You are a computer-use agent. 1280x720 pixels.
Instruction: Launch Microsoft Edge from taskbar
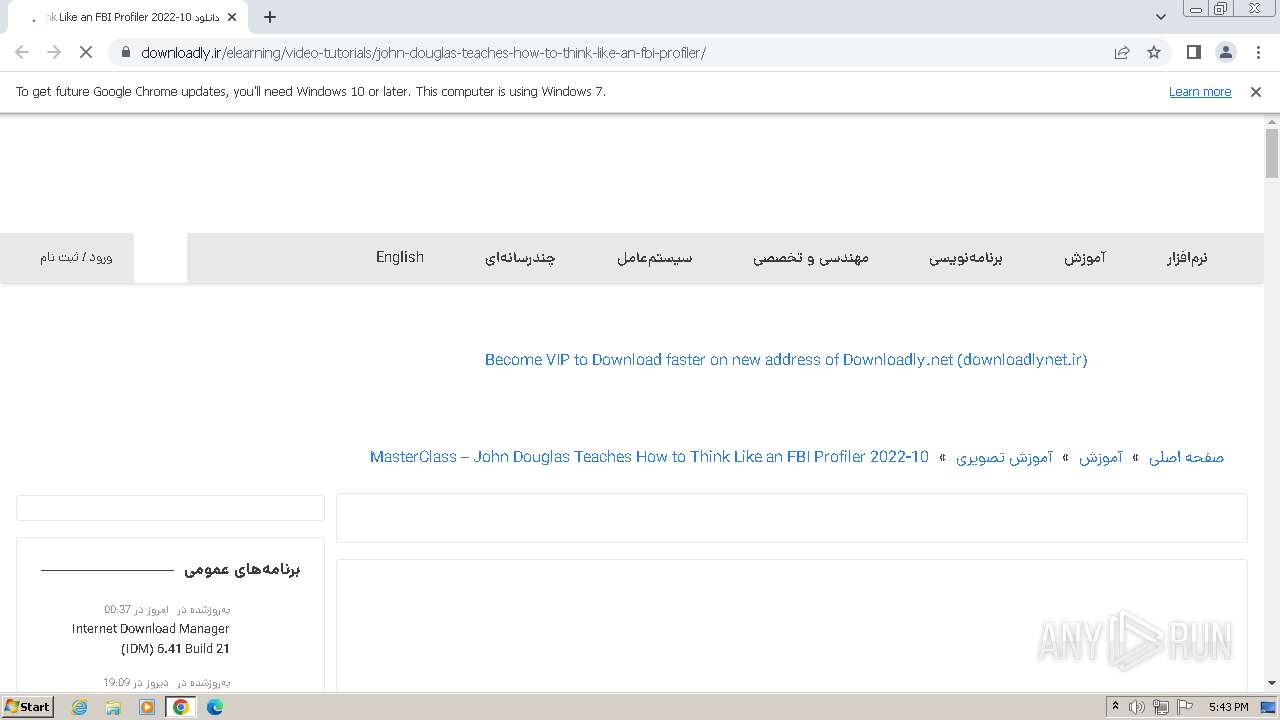tap(215, 707)
